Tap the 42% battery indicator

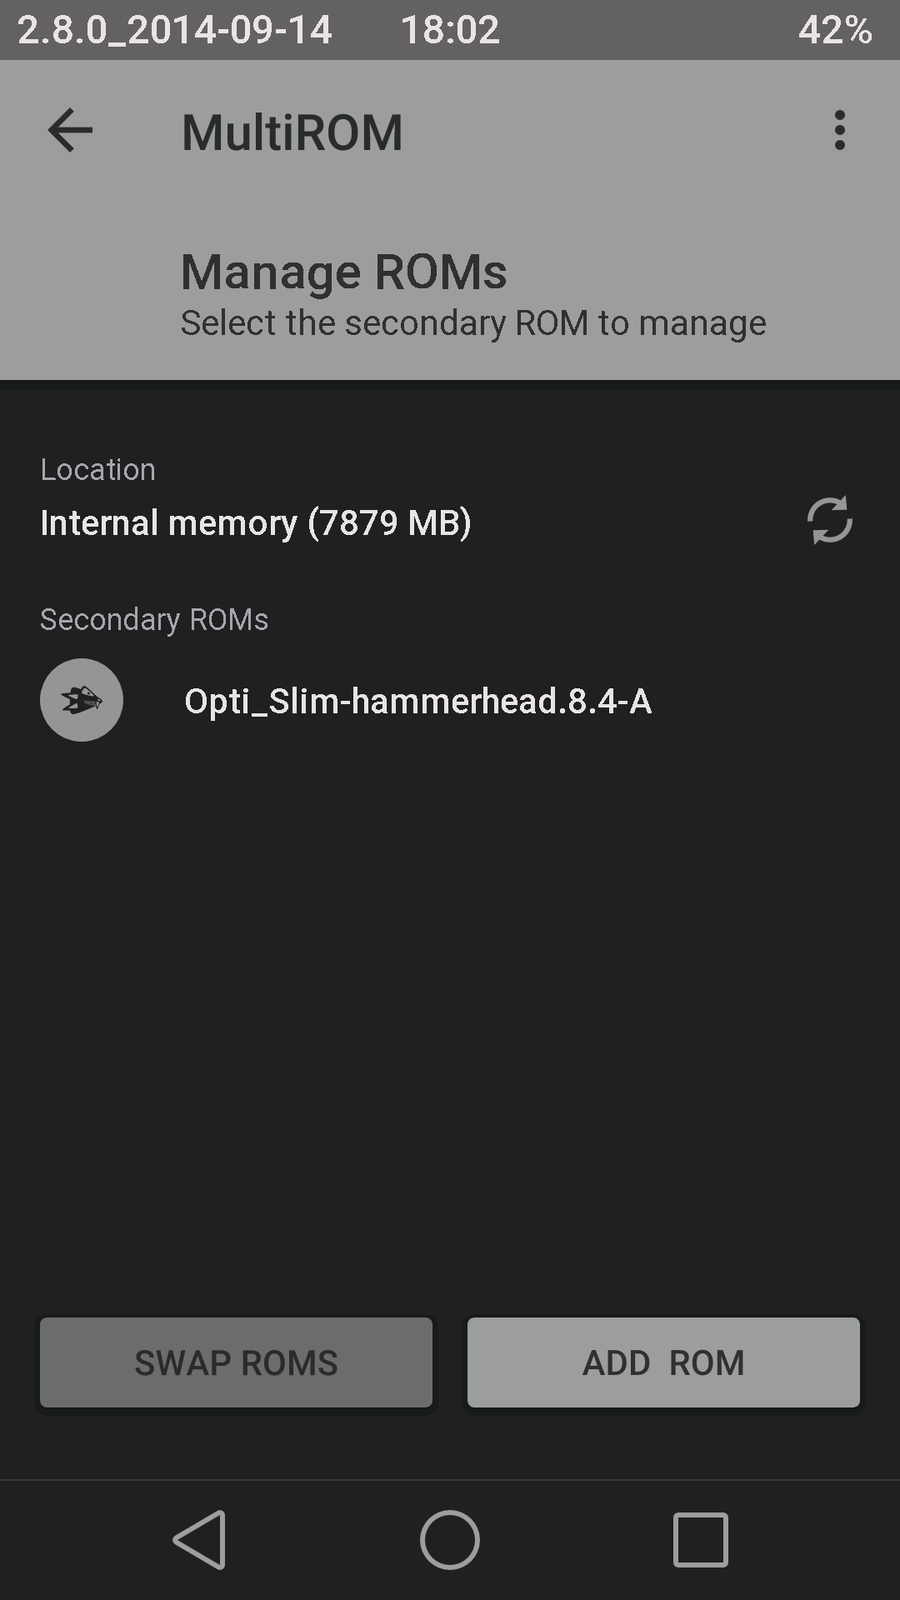point(835,30)
